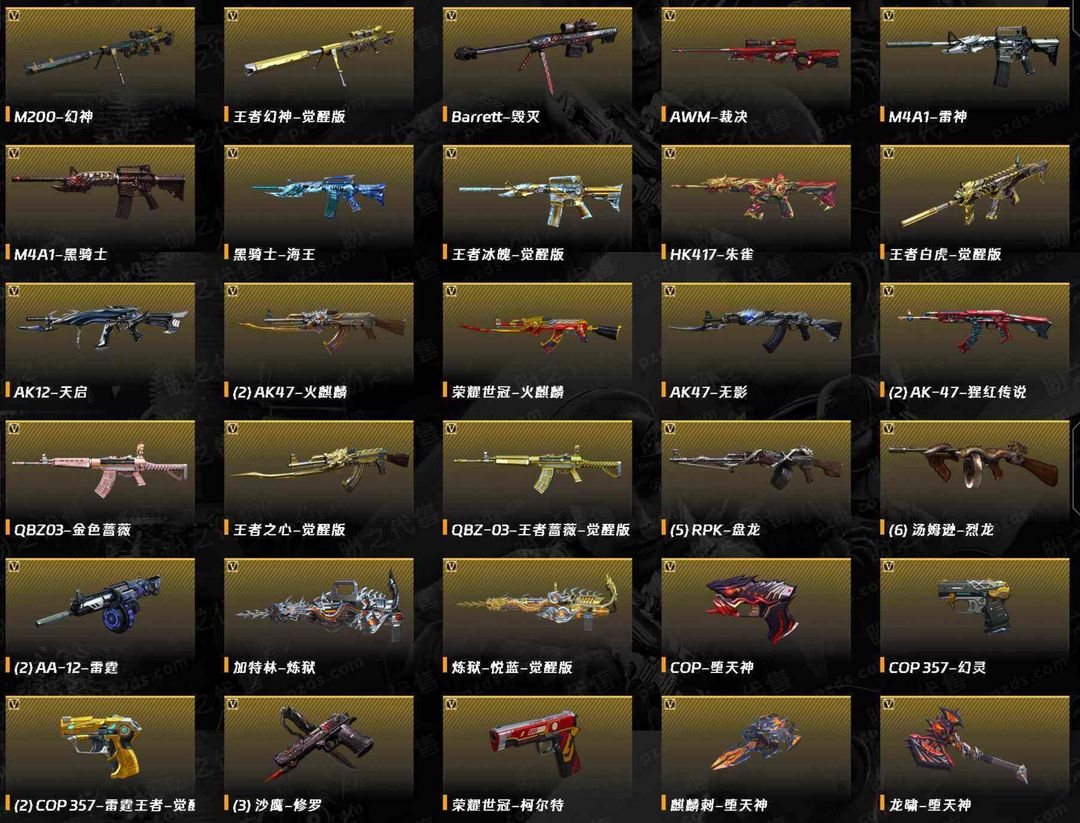Click the V badge on 沙鹰-修罗 card
1080x823 pixels.
(x=232, y=704)
